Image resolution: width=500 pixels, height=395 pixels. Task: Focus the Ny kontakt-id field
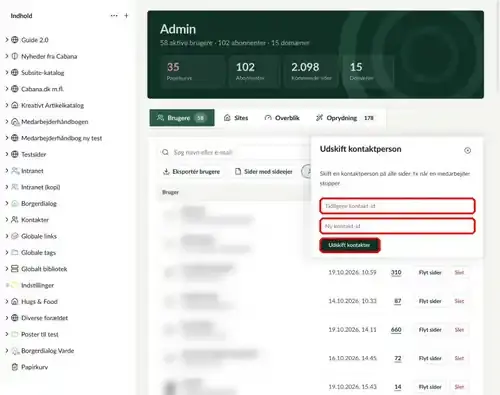click(x=397, y=226)
